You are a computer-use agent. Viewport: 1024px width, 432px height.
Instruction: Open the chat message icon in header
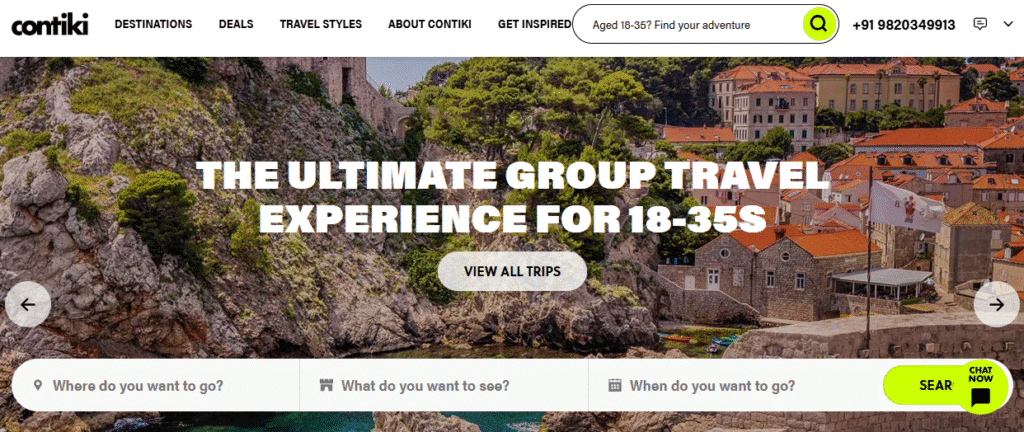980,24
